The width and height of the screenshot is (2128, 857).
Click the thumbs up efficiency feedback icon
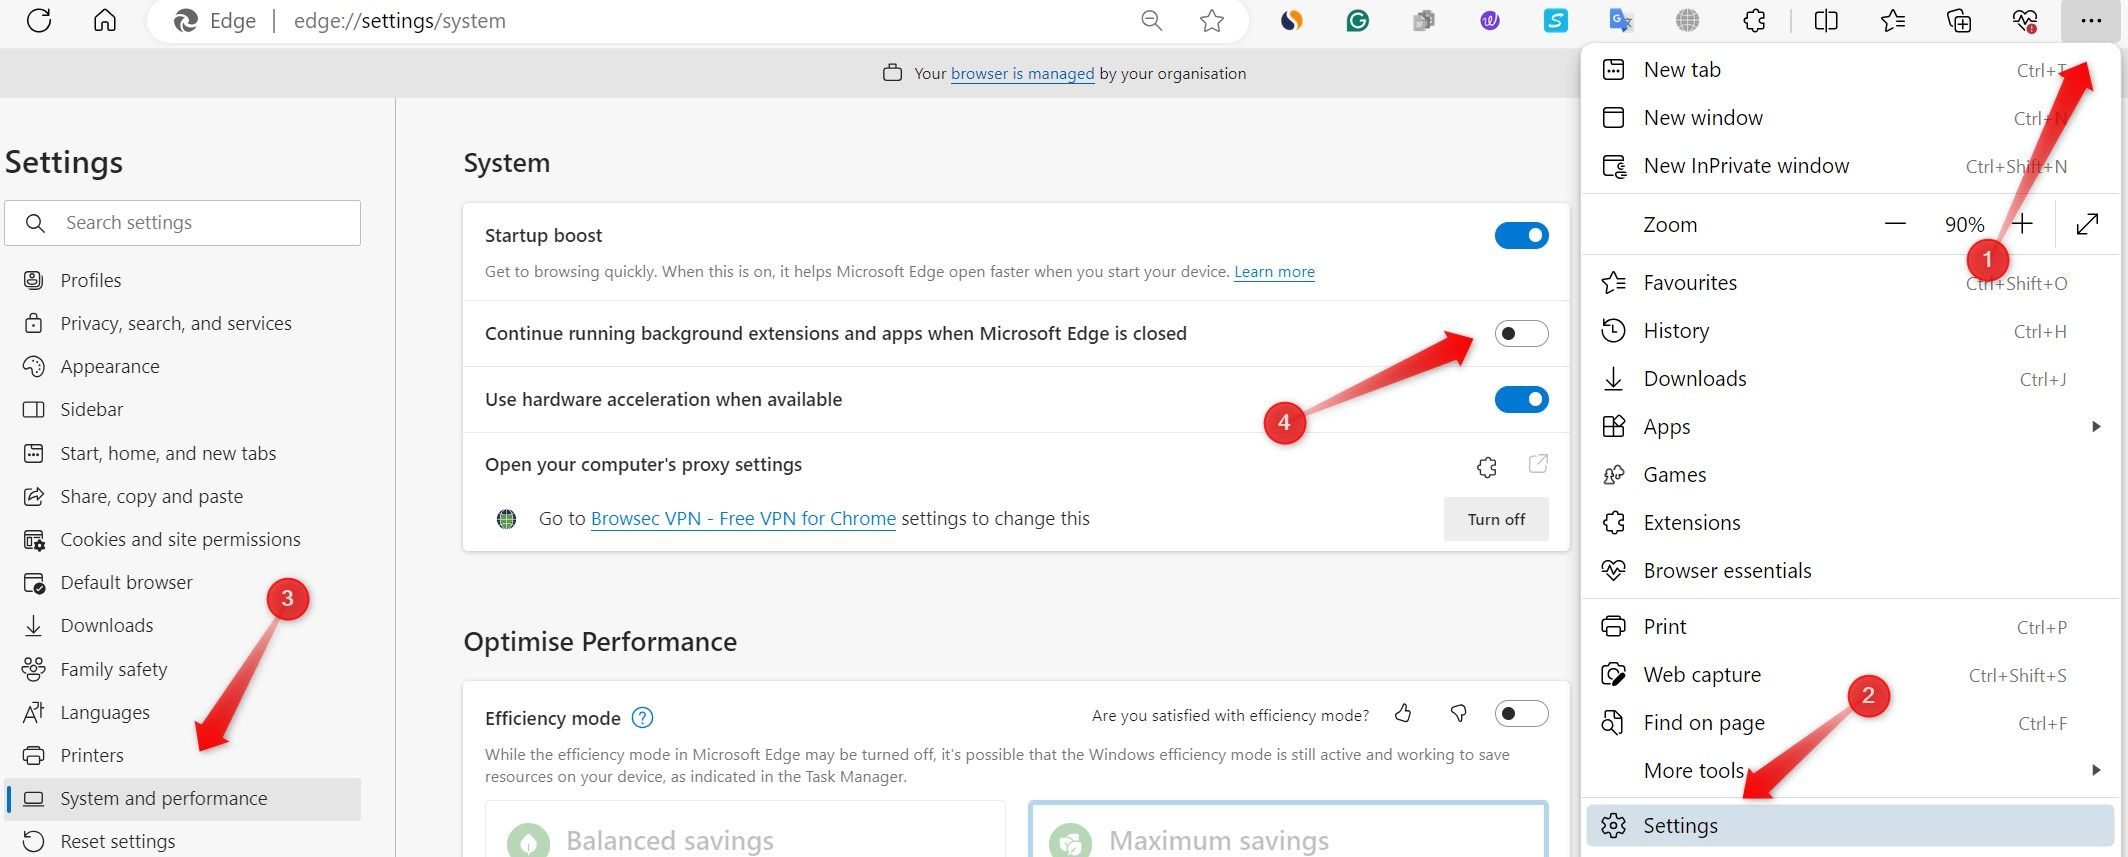pos(1404,713)
